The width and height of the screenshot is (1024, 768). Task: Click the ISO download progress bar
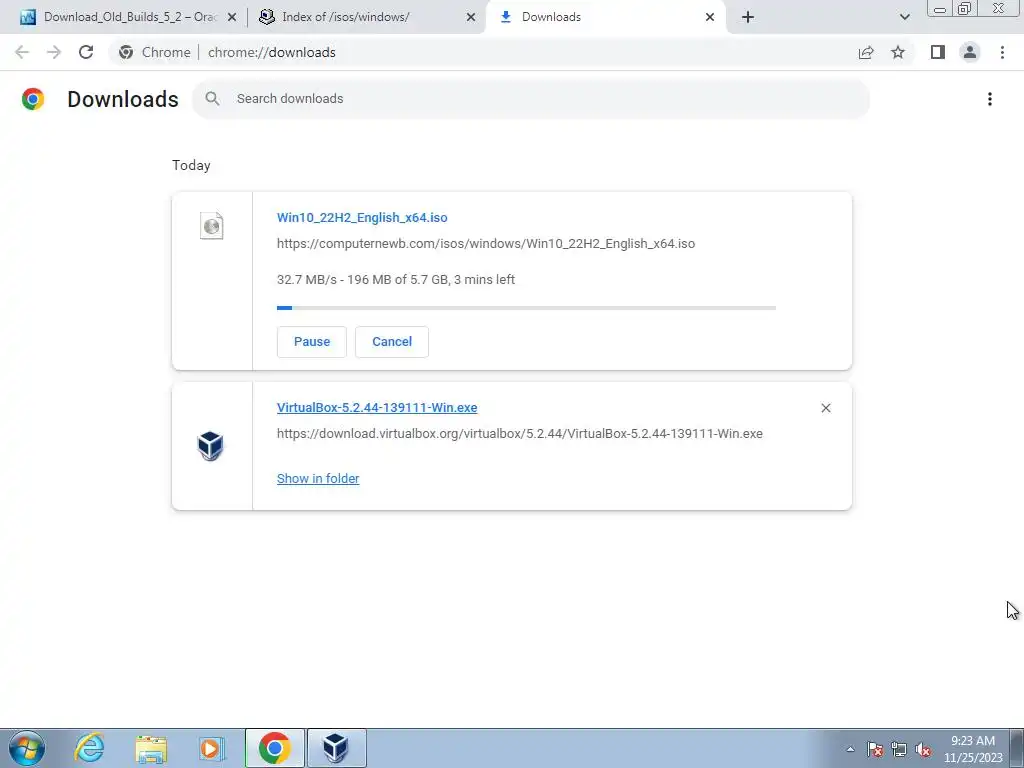pyautogui.click(x=526, y=308)
